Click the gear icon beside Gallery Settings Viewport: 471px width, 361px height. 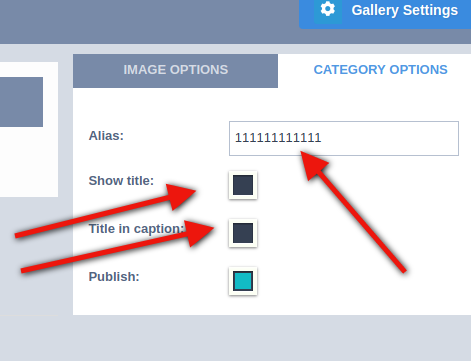tap(328, 10)
